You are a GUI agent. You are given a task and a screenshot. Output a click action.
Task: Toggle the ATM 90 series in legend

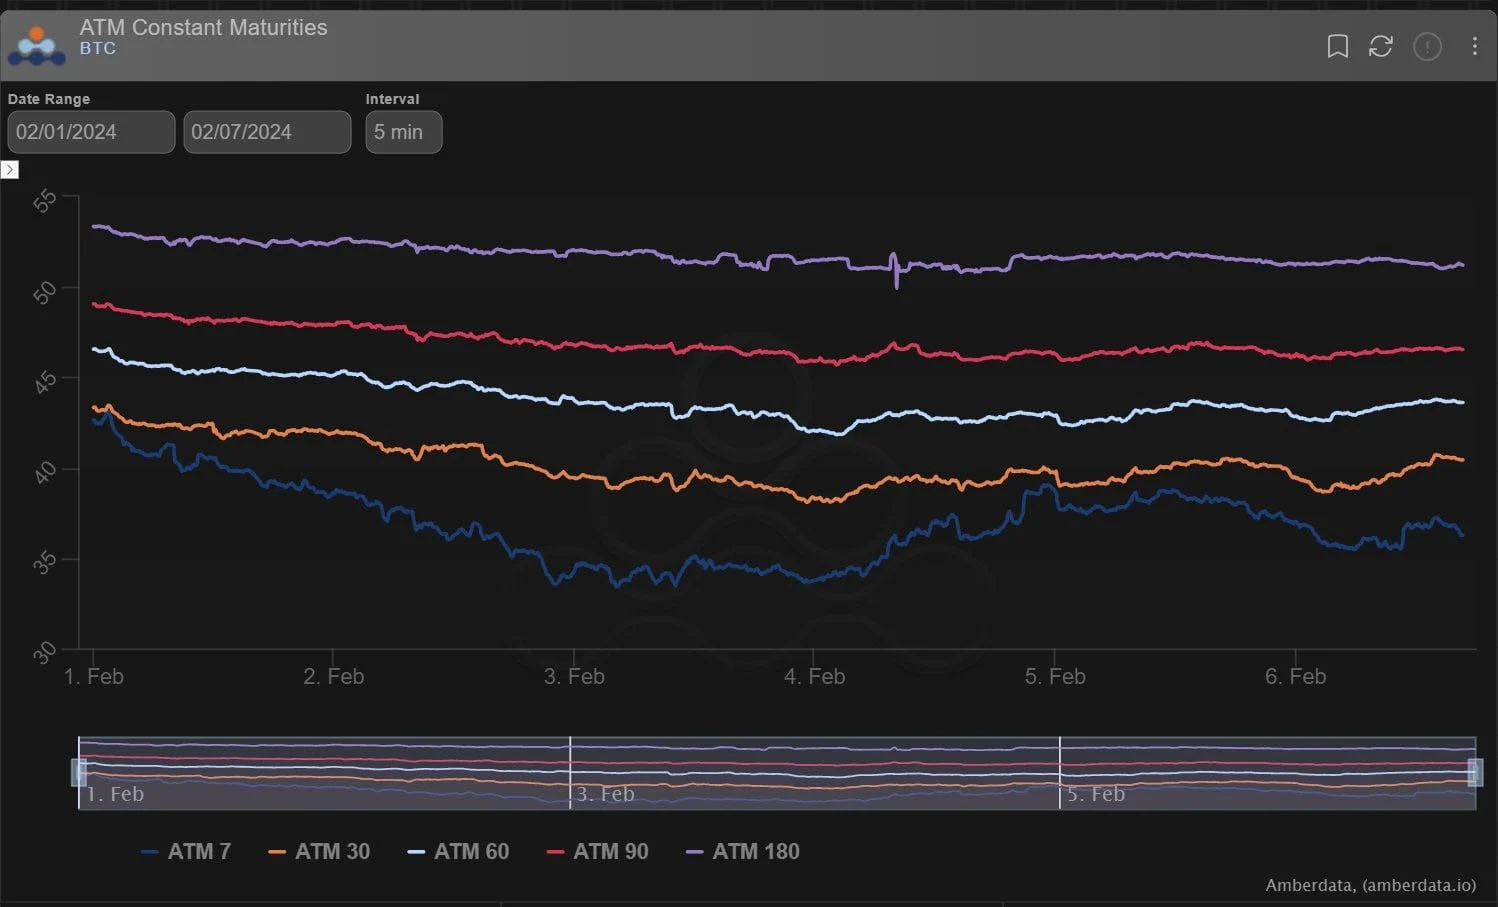597,852
